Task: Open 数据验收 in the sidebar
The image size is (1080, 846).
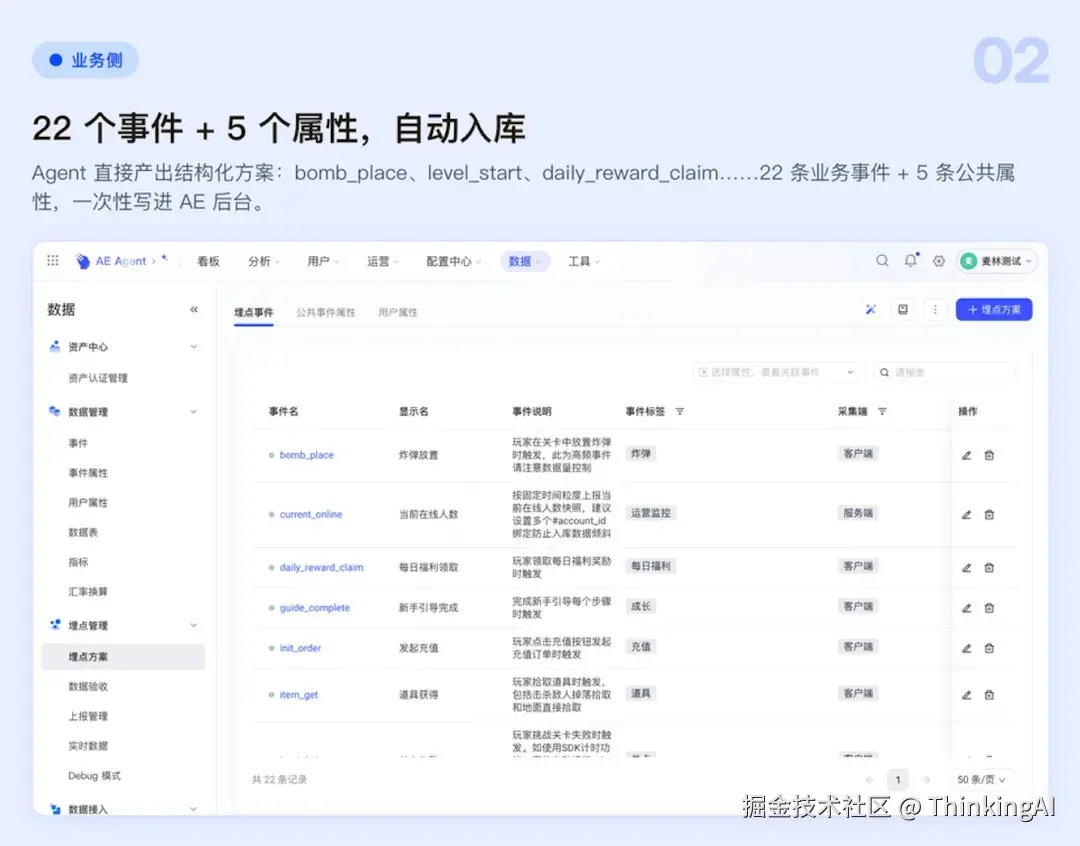Action: (x=88, y=687)
